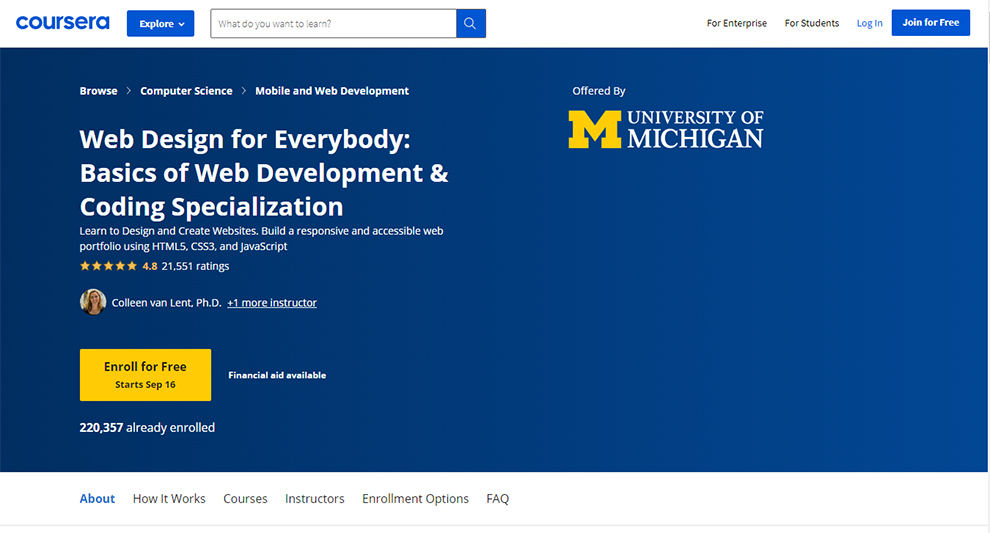Click the search magnifier button
This screenshot has width=990, height=533.
pos(470,23)
